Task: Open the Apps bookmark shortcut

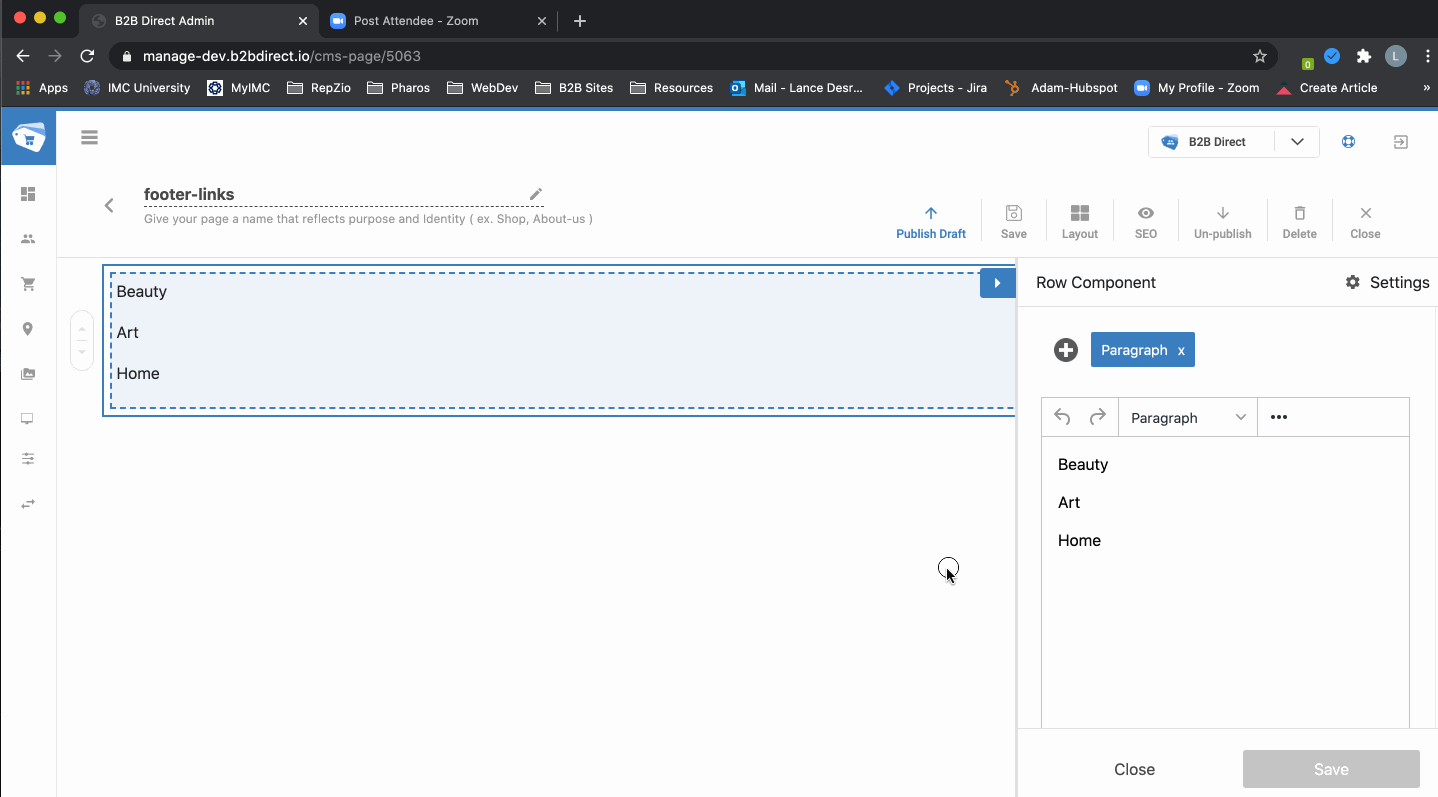Action: [x=42, y=88]
